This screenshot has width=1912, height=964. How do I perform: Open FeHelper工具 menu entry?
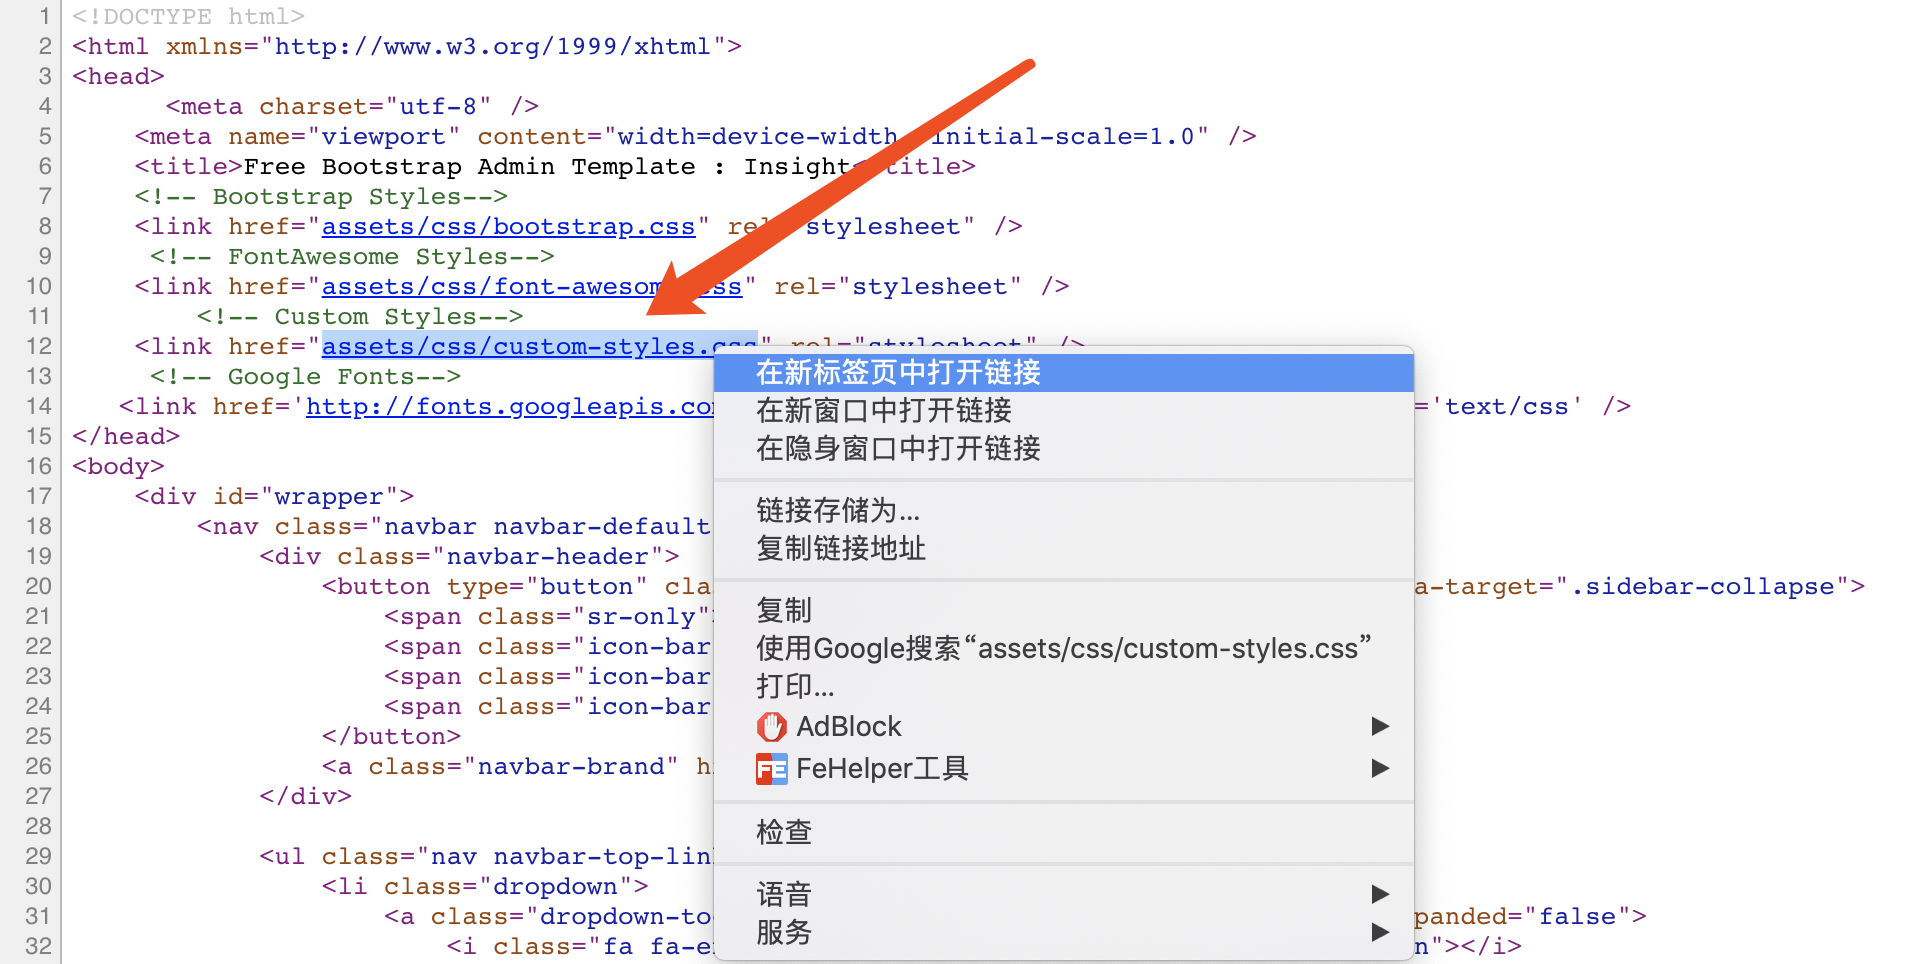coord(1064,769)
